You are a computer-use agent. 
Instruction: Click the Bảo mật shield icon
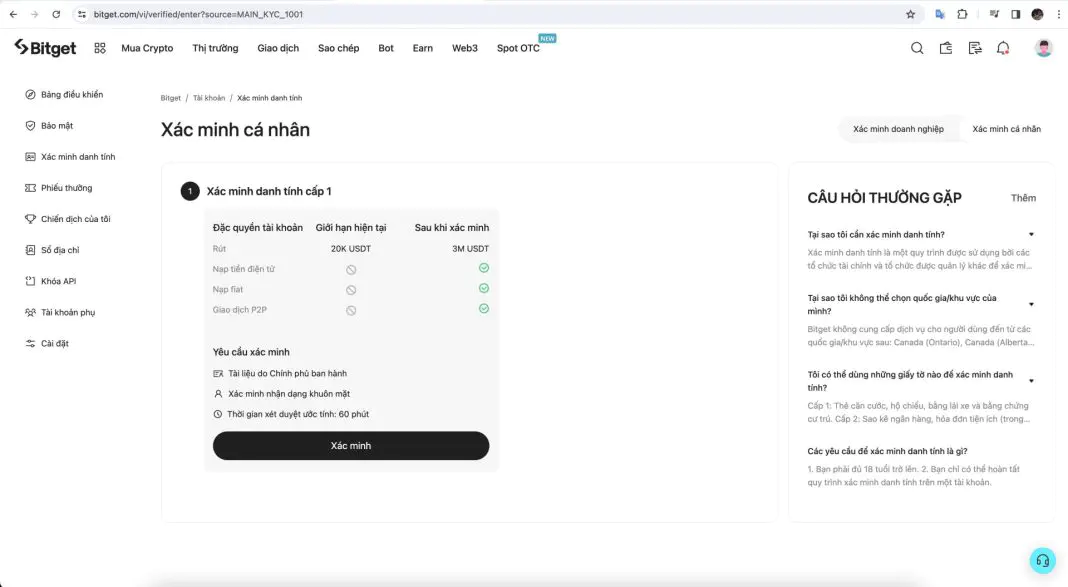click(30, 126)
